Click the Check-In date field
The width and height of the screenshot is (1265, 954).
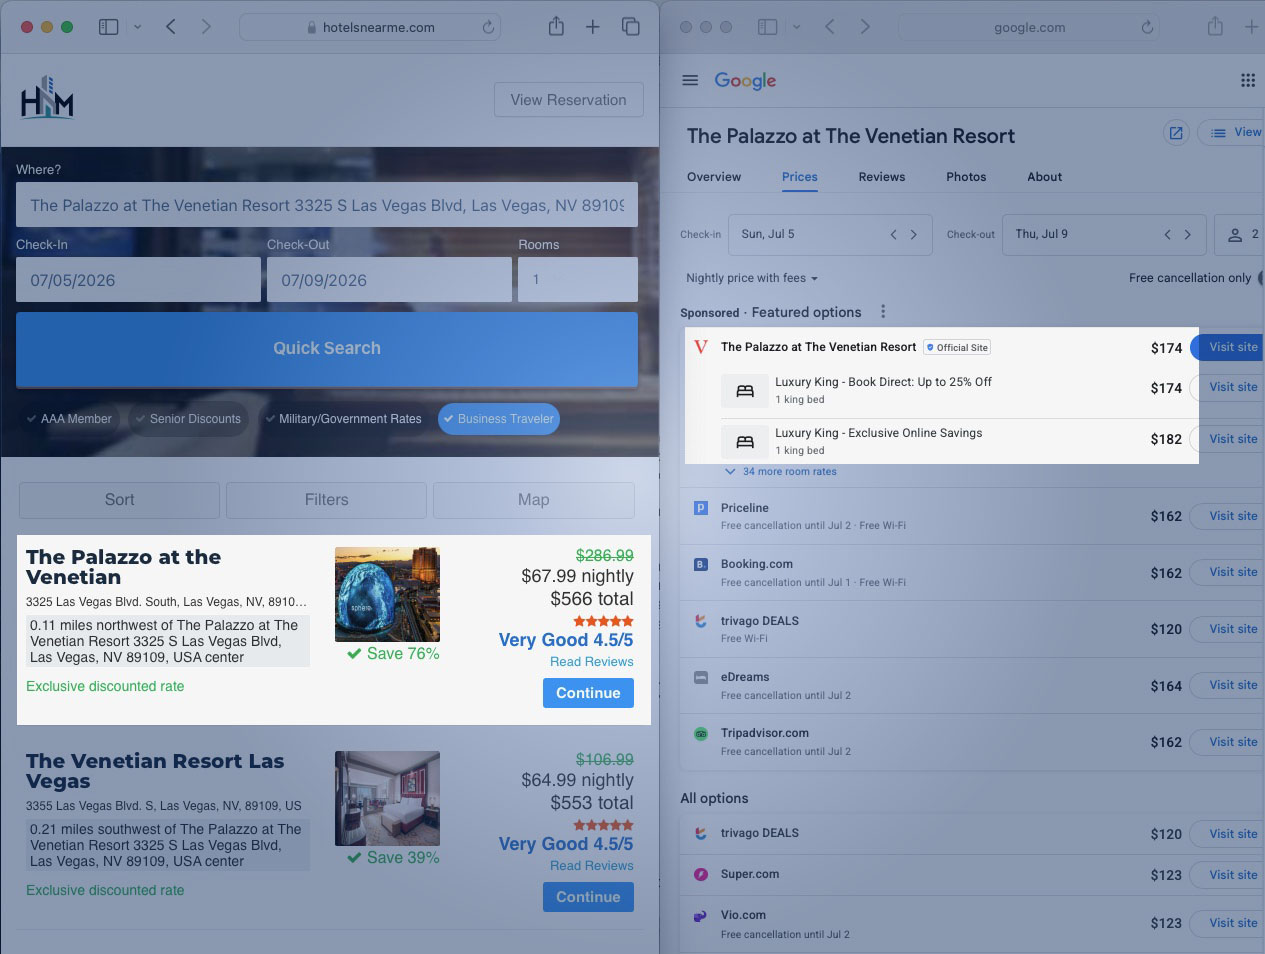138,279
